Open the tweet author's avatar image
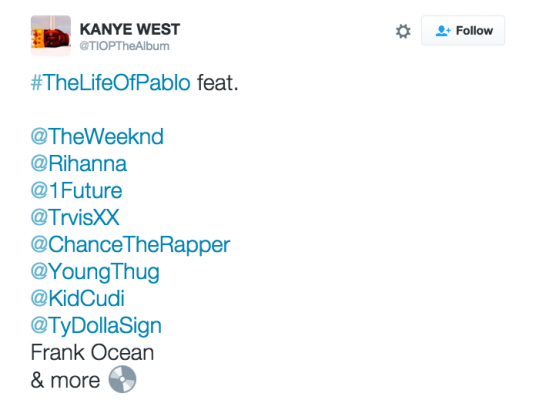The width and height of the screenshot is (536, 400). [51, 35]
